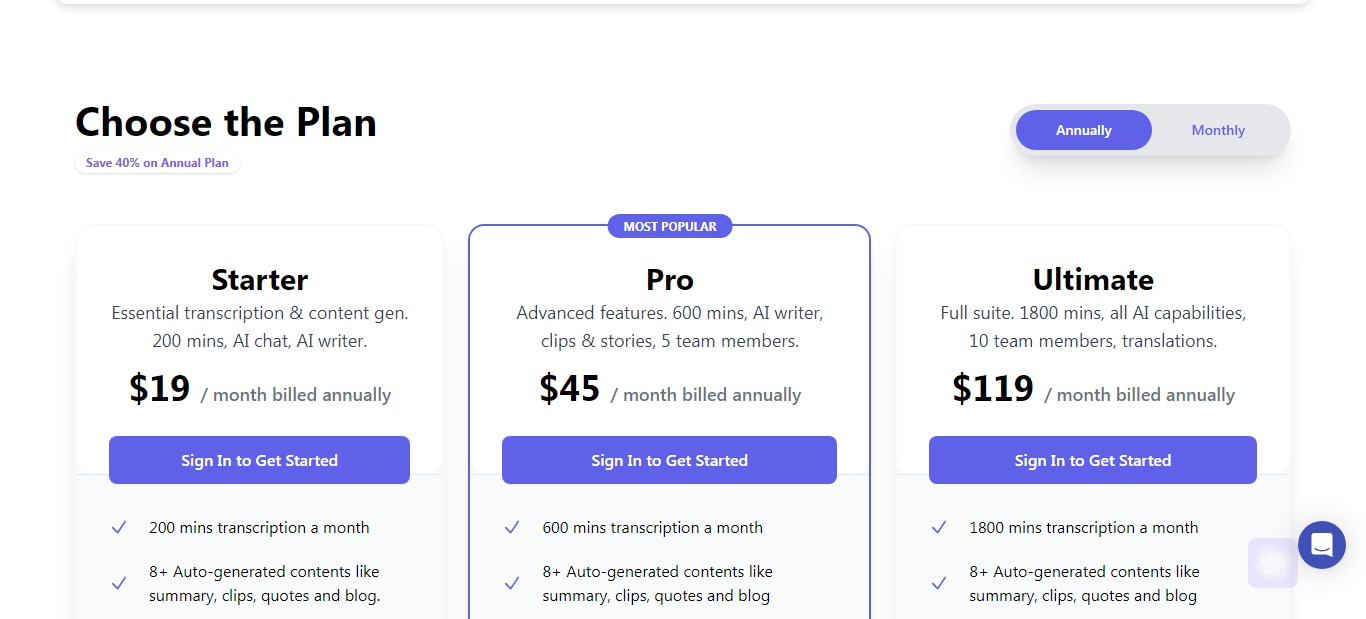Select the Pro plan heading
The height and width of the screenshot is (619, 1366).
[670, 279]
